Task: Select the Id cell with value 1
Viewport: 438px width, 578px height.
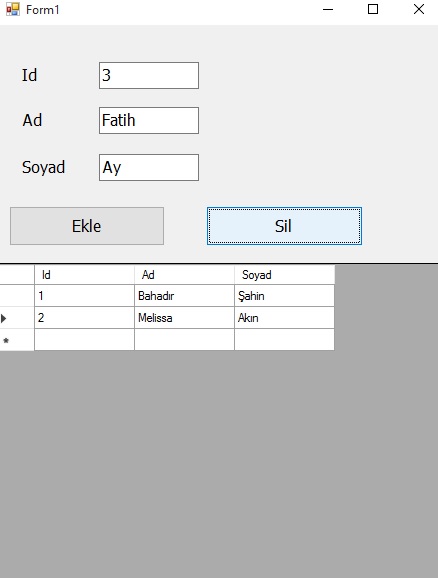Action: pos(84,296)
